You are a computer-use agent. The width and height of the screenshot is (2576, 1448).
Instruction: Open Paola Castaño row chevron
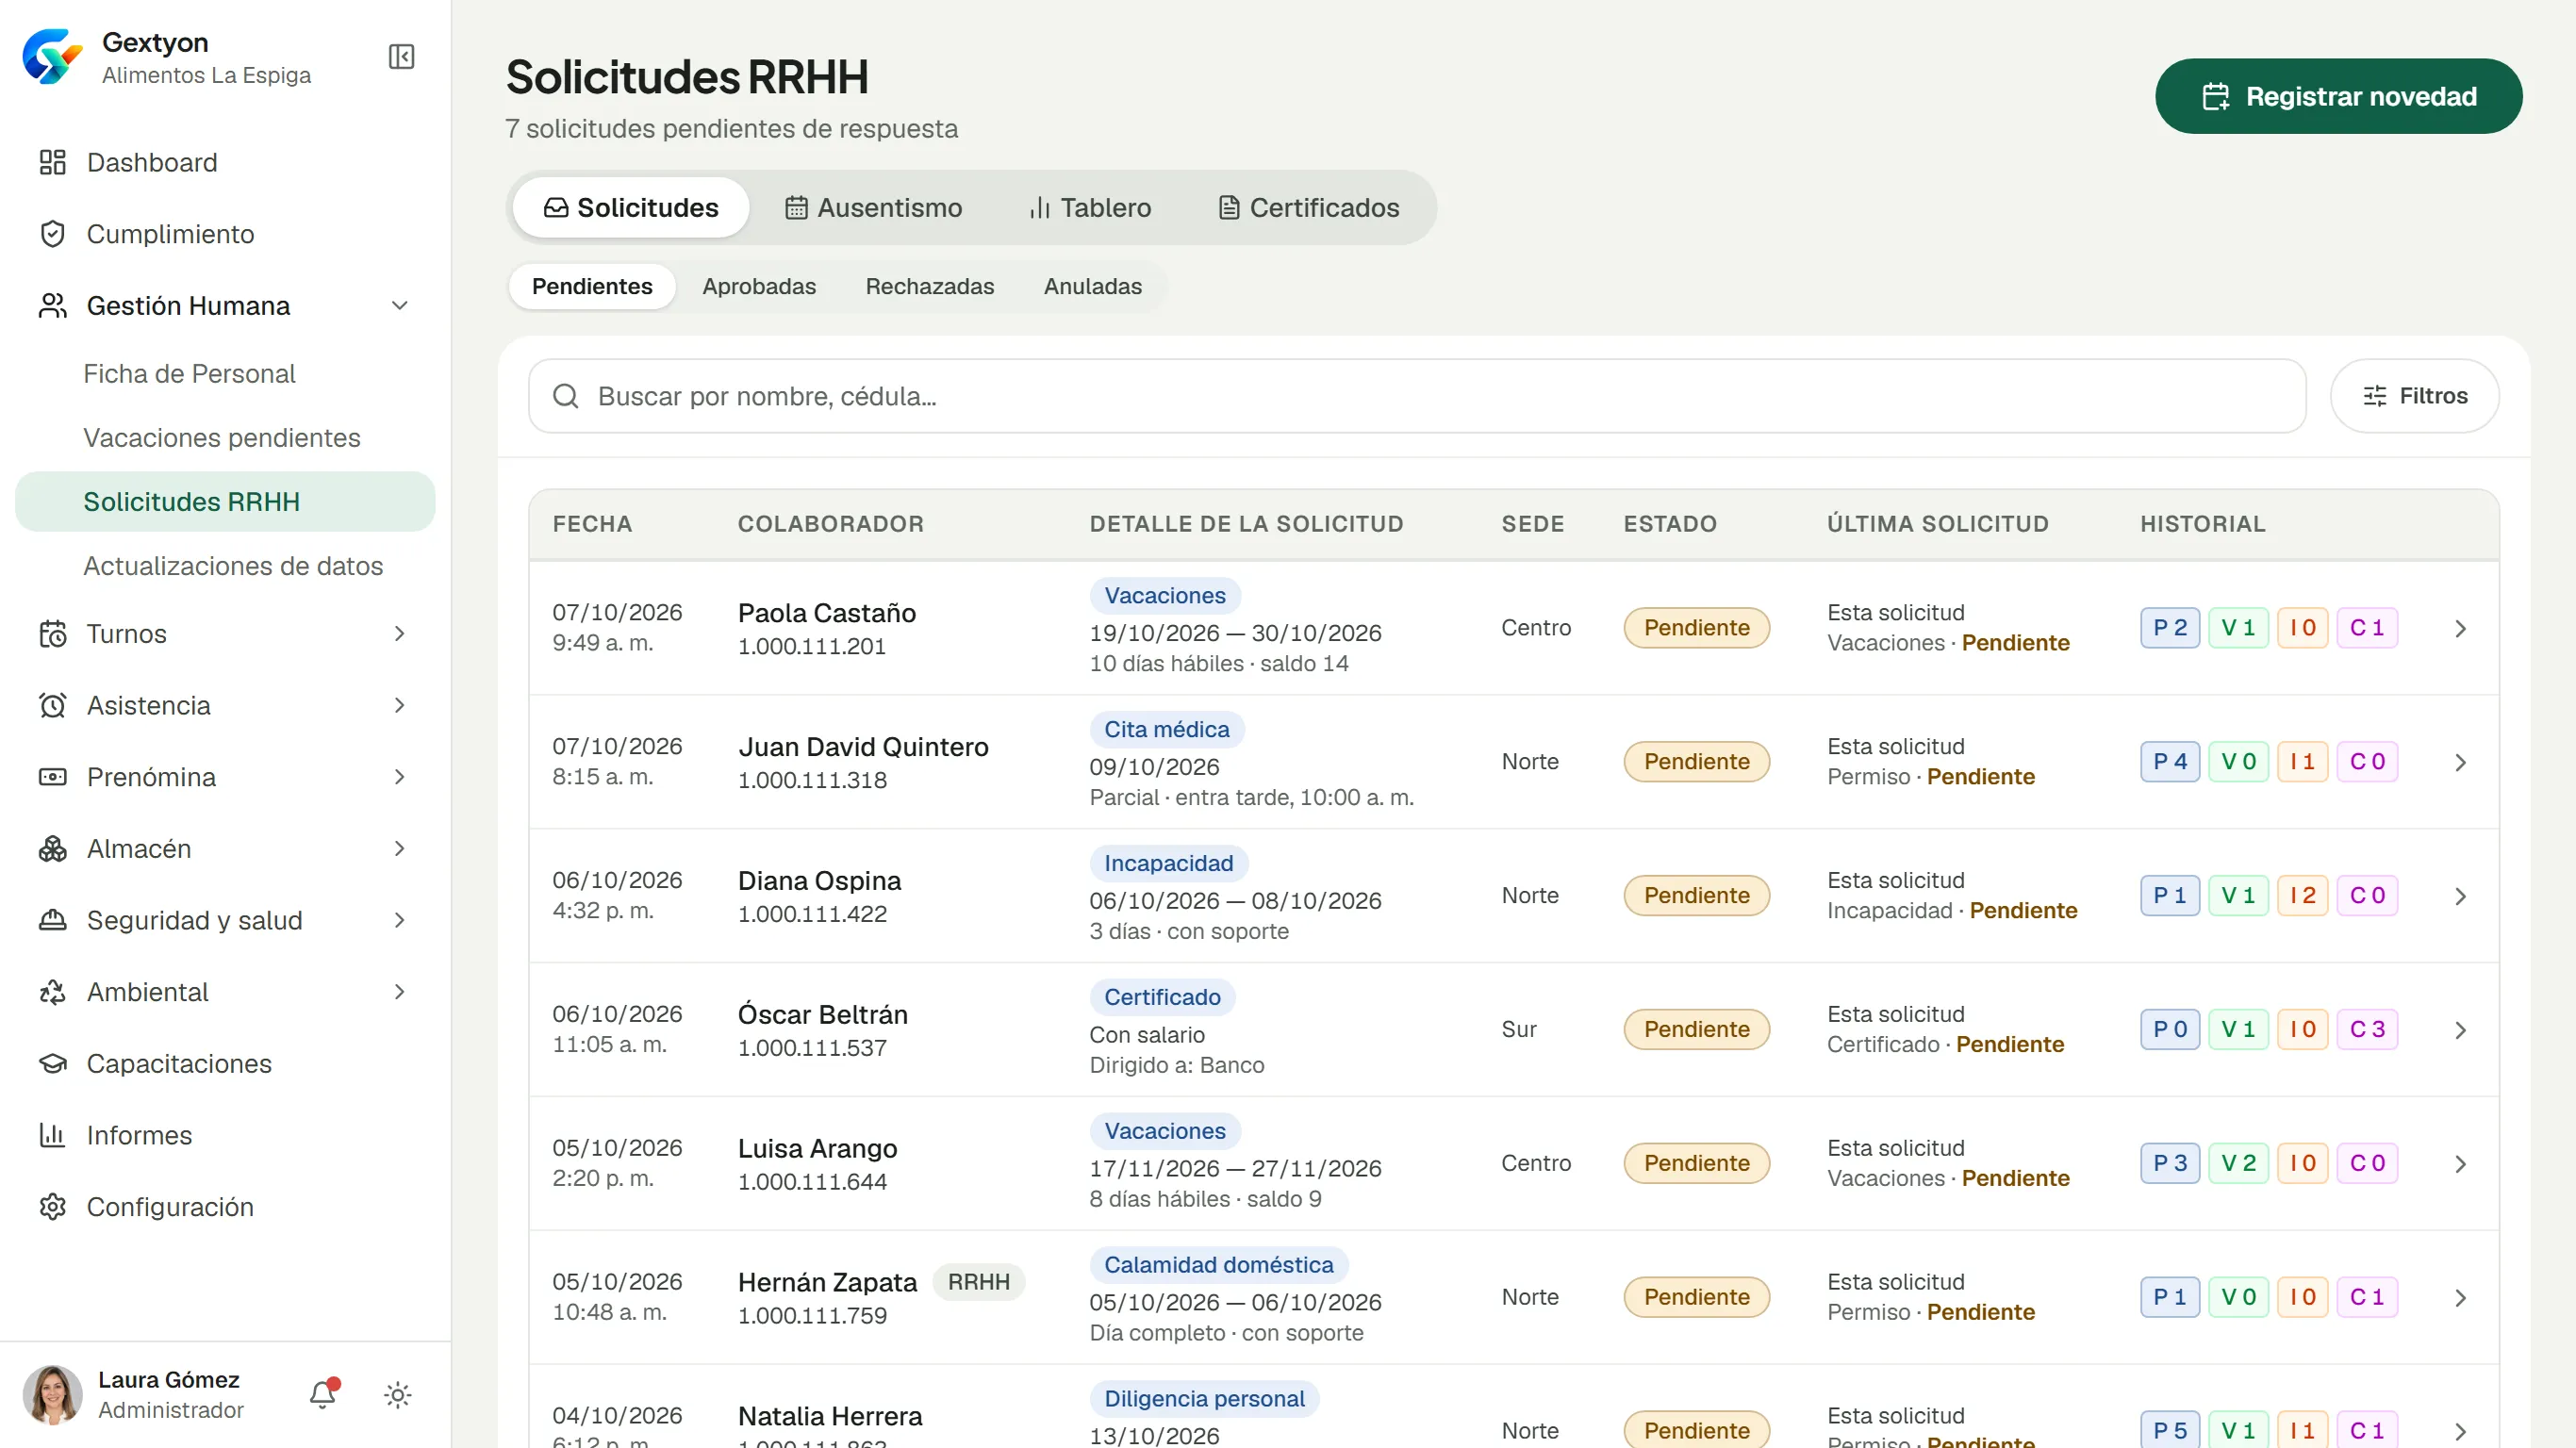coord(2460,628)
